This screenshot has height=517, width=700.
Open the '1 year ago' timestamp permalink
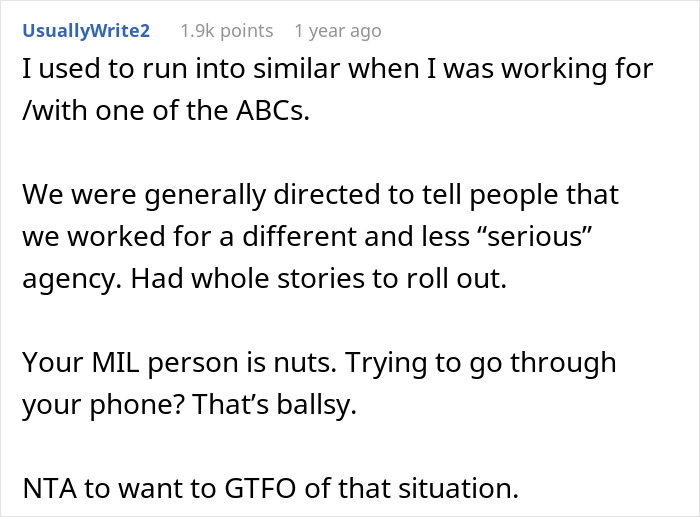pyautogui.click(x=338, y=31)
